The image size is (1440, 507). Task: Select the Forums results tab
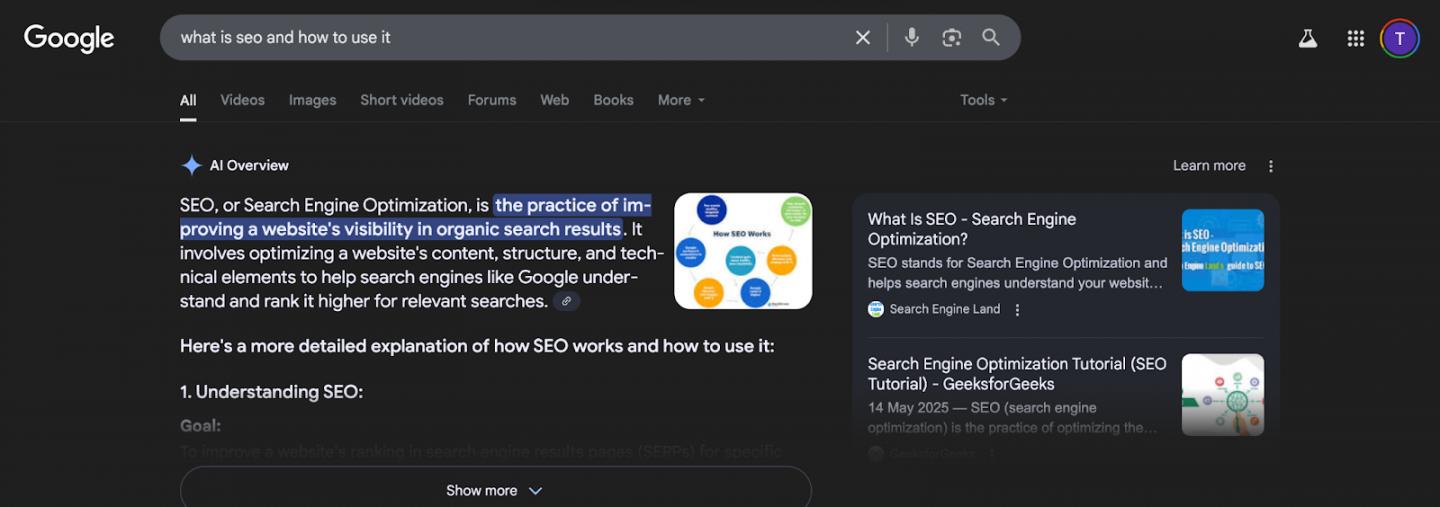coord(492,100)
